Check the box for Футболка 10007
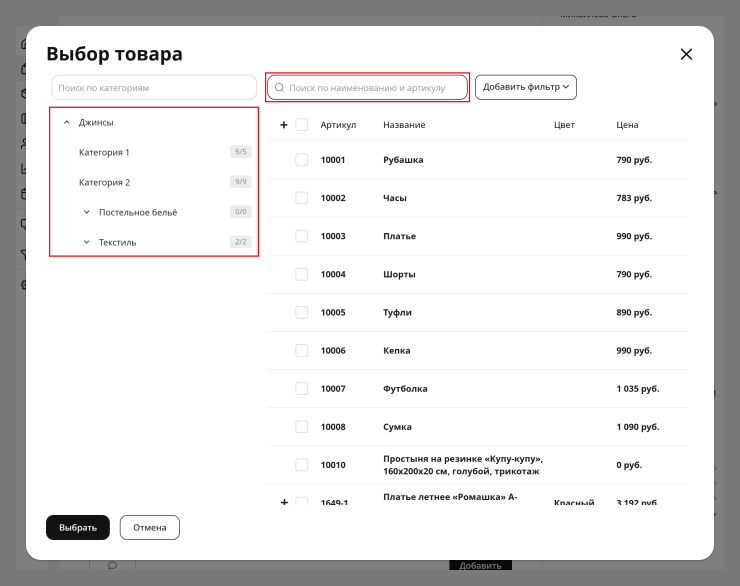 pyautogui.click(x=302, y=389)
